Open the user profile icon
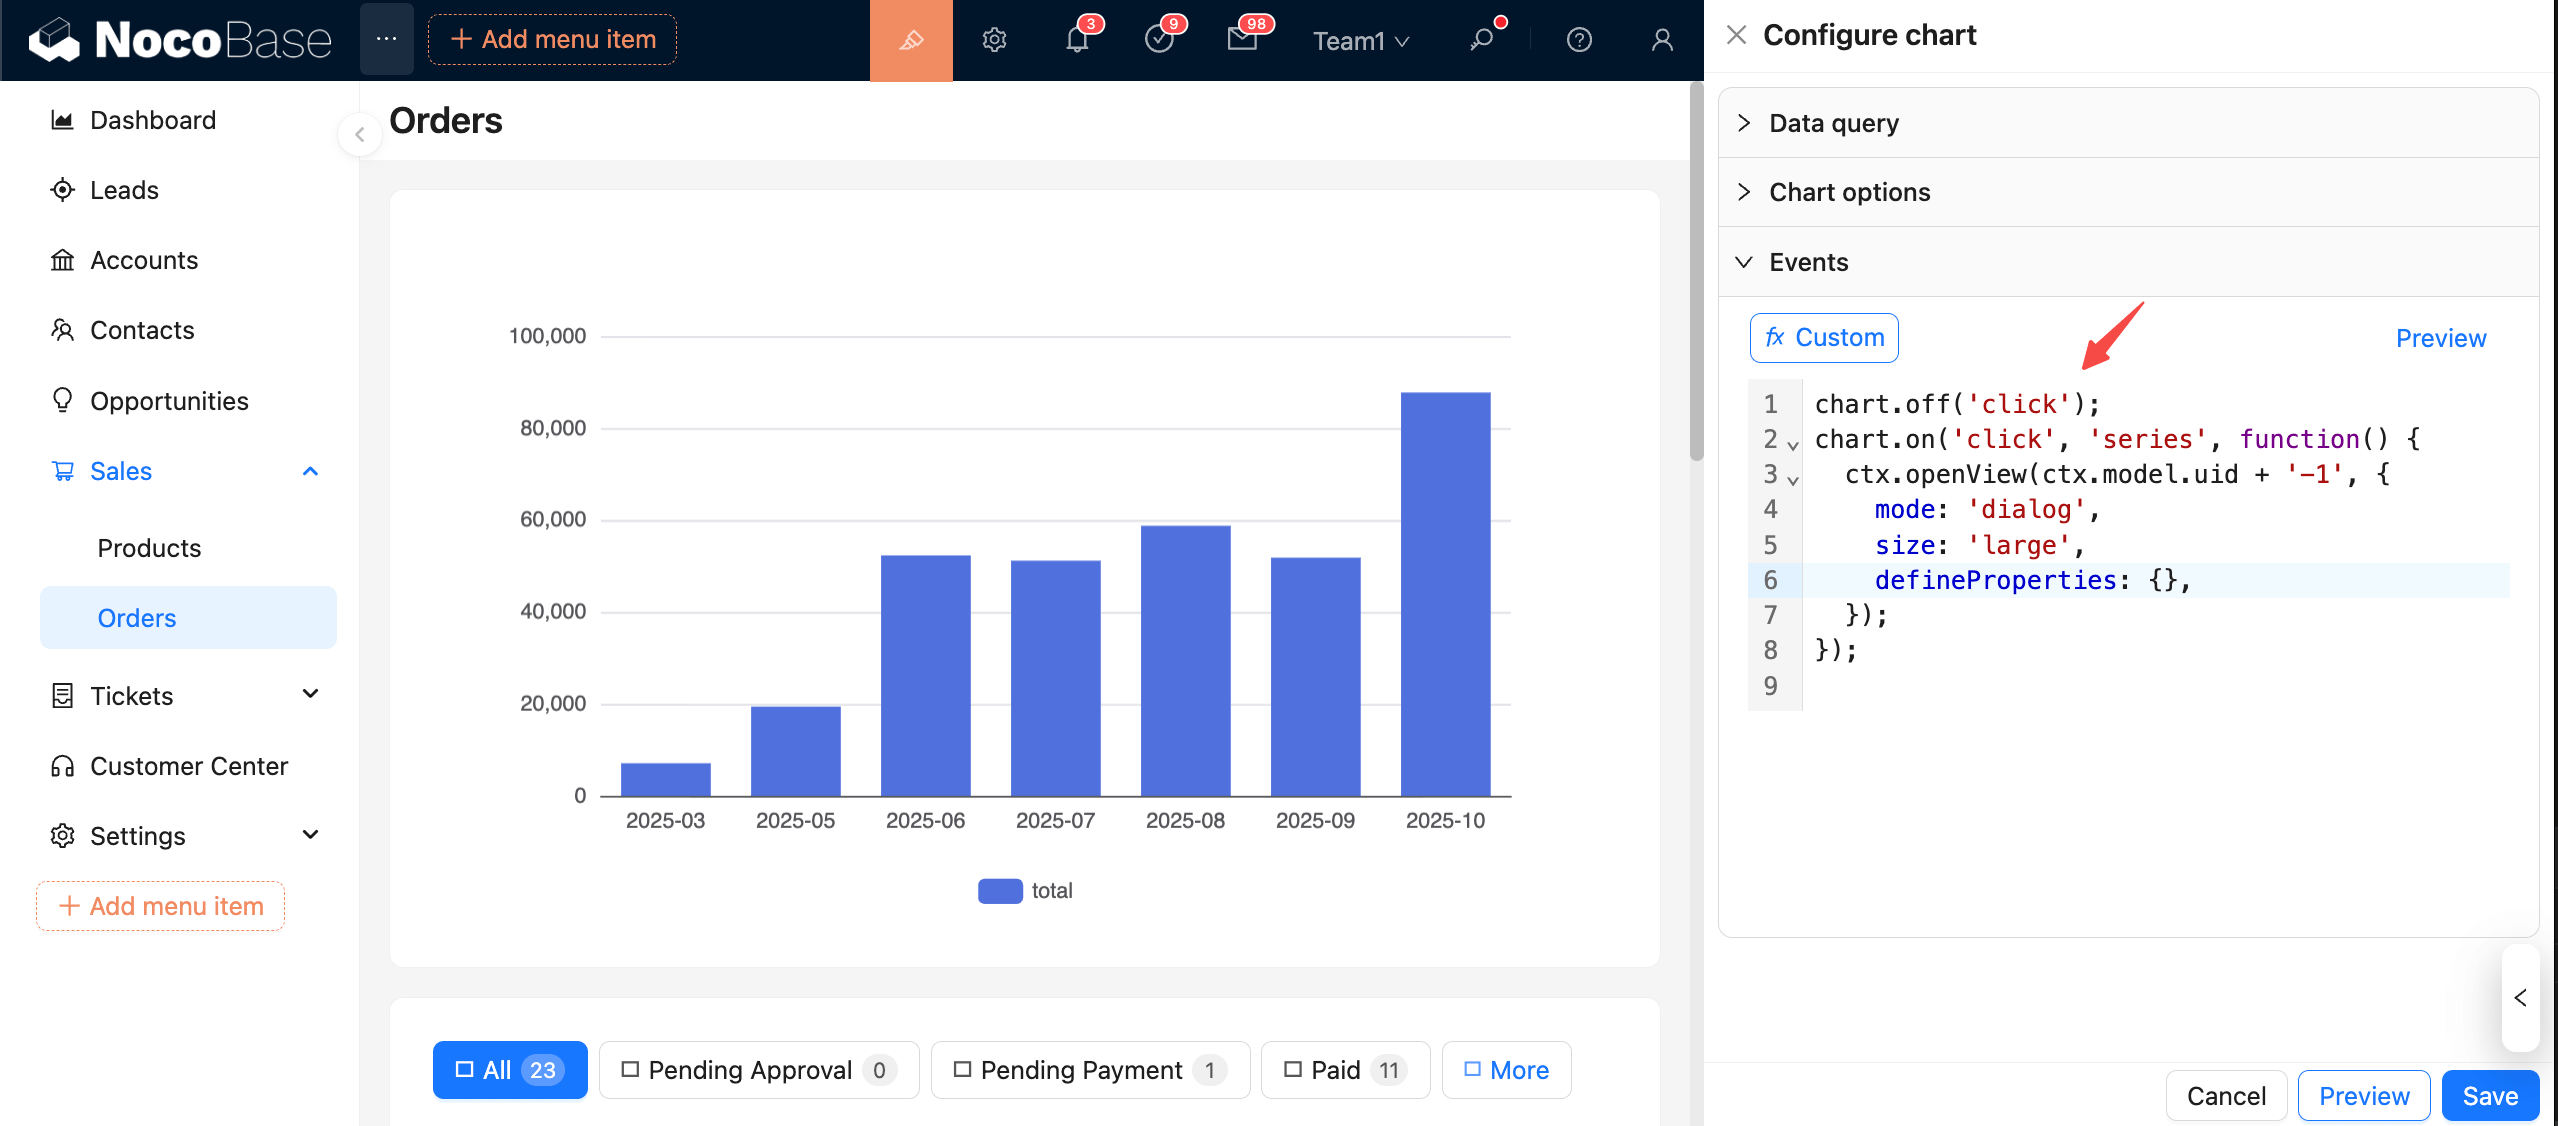 pyautogui.click(x=1662, y=40)
